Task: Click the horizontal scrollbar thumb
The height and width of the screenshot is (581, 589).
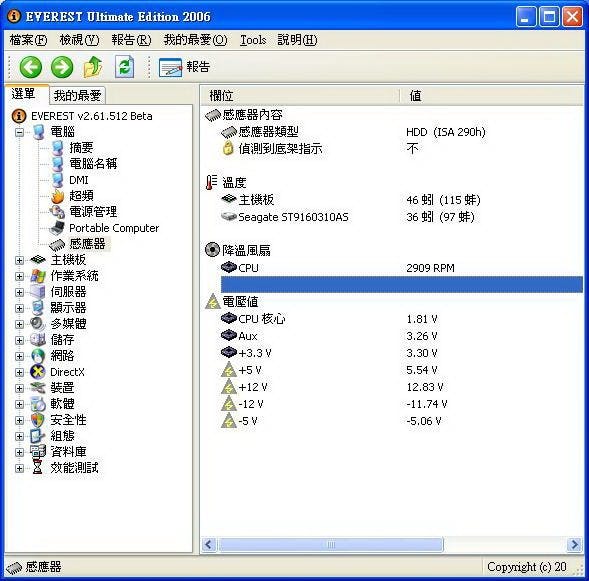Action: click(x=331, y=545)
